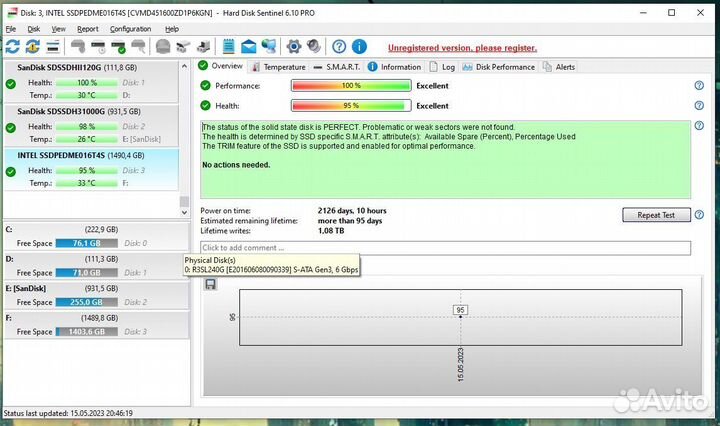Click the disk list scroll up arrow

coord(184,66)
